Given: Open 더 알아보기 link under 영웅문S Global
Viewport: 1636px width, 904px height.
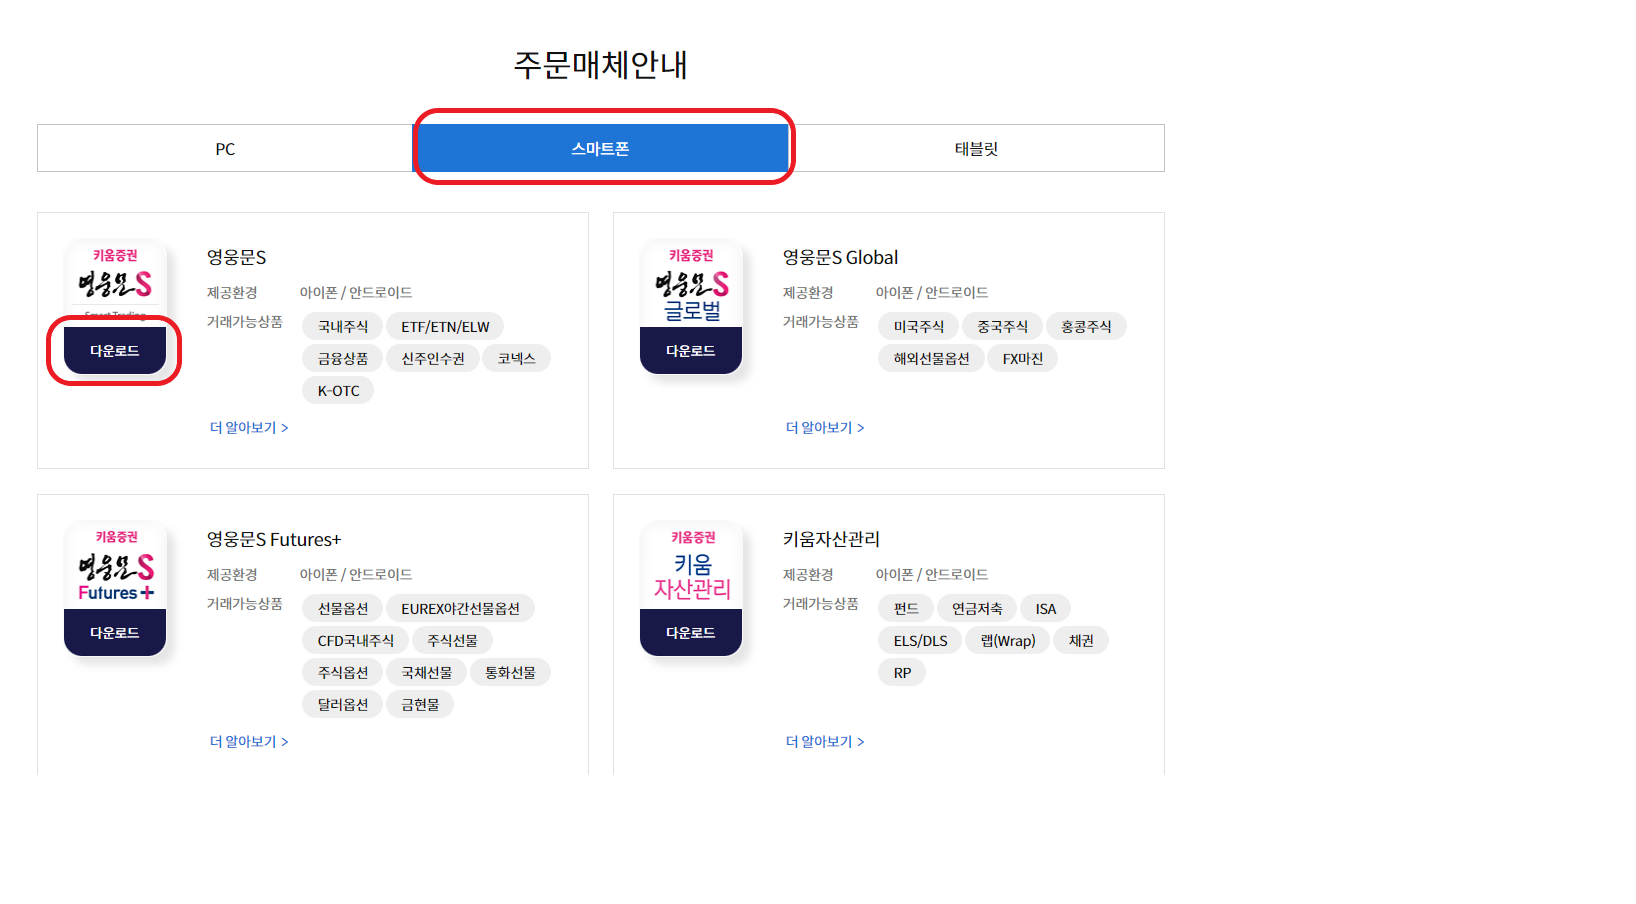Looking at the screenshot, I should click(825, 427).
